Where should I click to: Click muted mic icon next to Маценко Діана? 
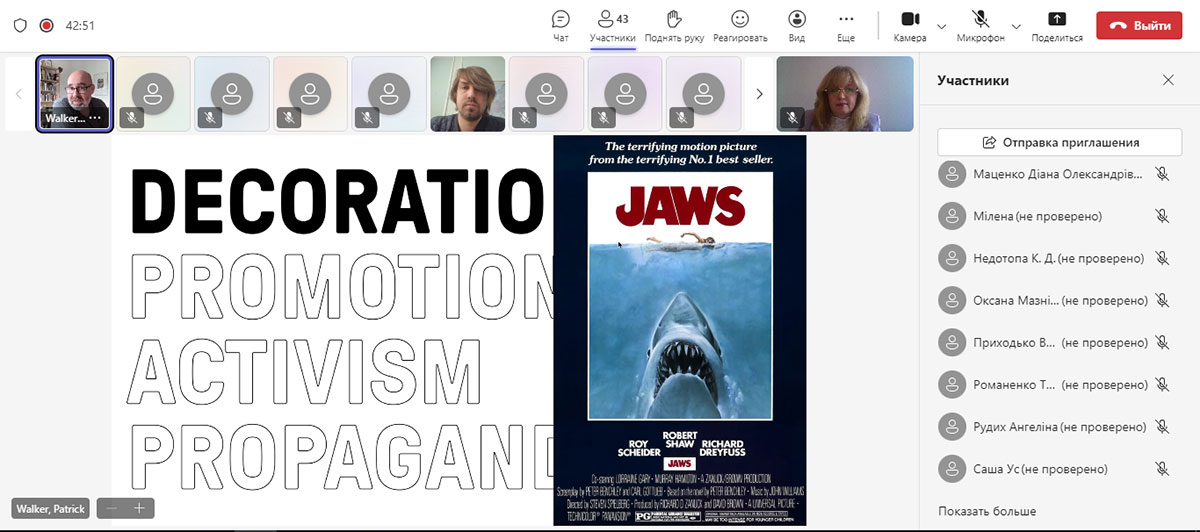pyautogui.click(x=1162, y=174)
